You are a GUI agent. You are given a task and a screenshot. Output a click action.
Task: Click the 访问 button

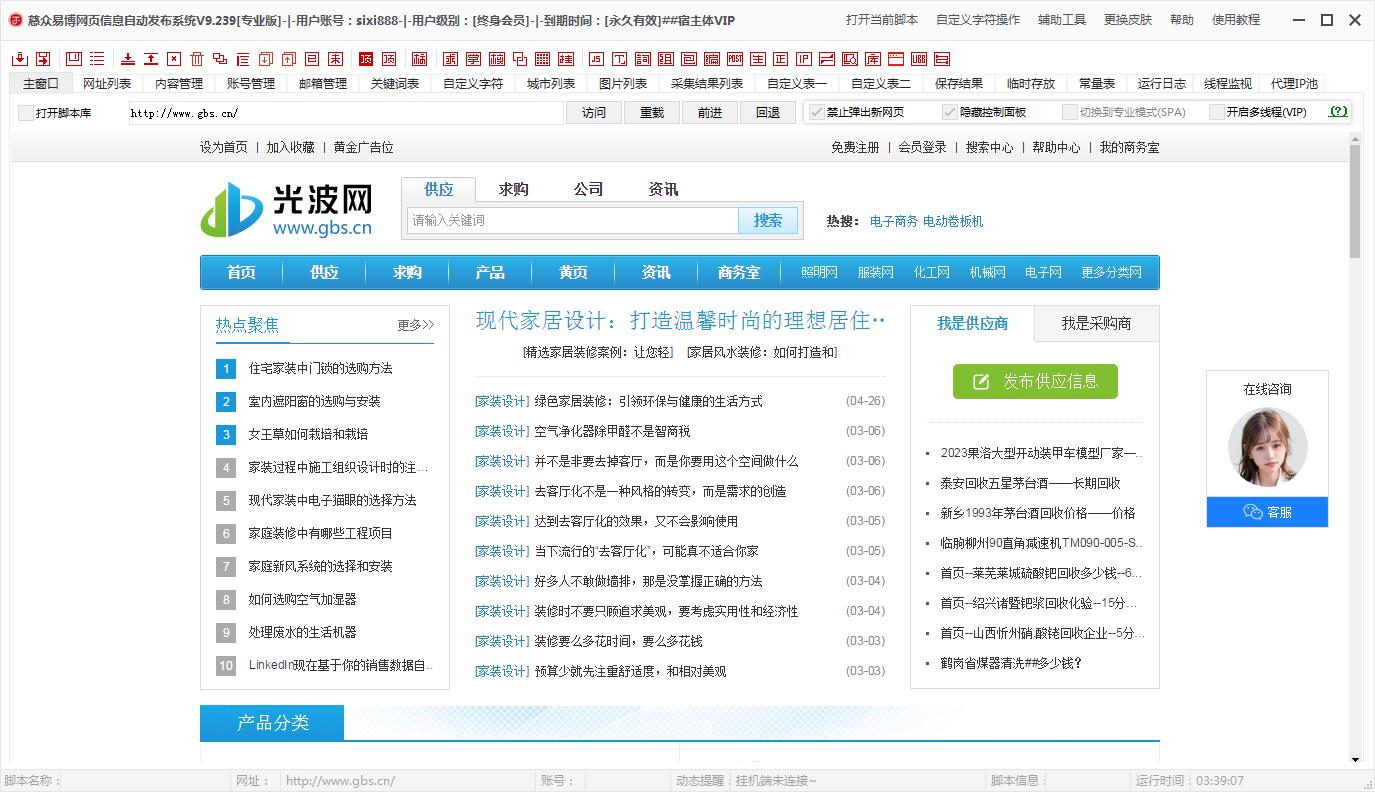(594, 113)
